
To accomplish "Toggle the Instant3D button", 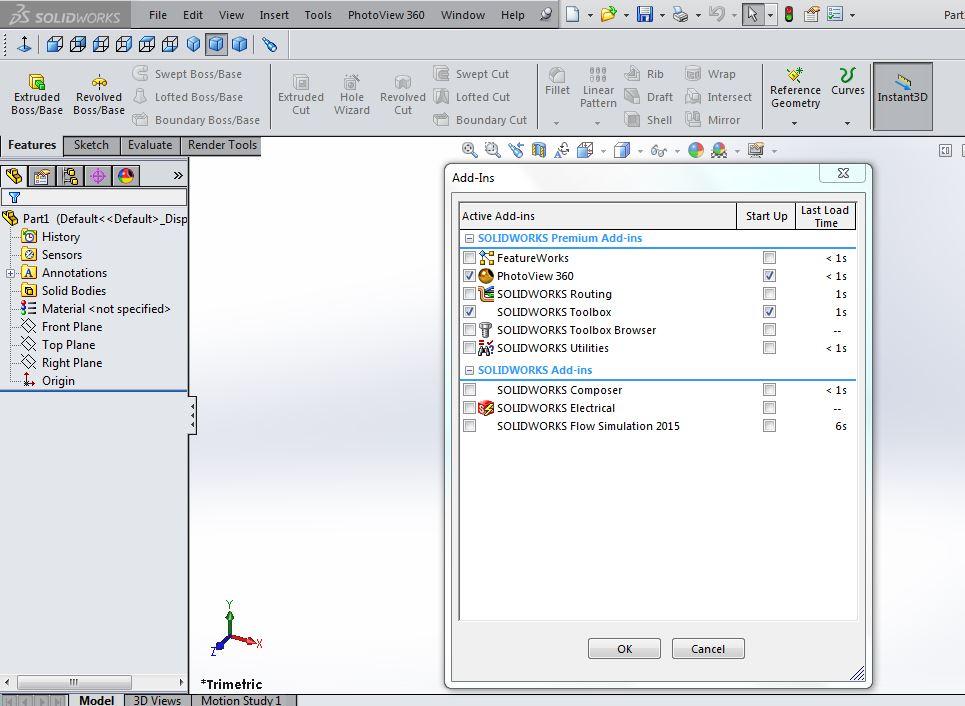I will click(902, 96).
